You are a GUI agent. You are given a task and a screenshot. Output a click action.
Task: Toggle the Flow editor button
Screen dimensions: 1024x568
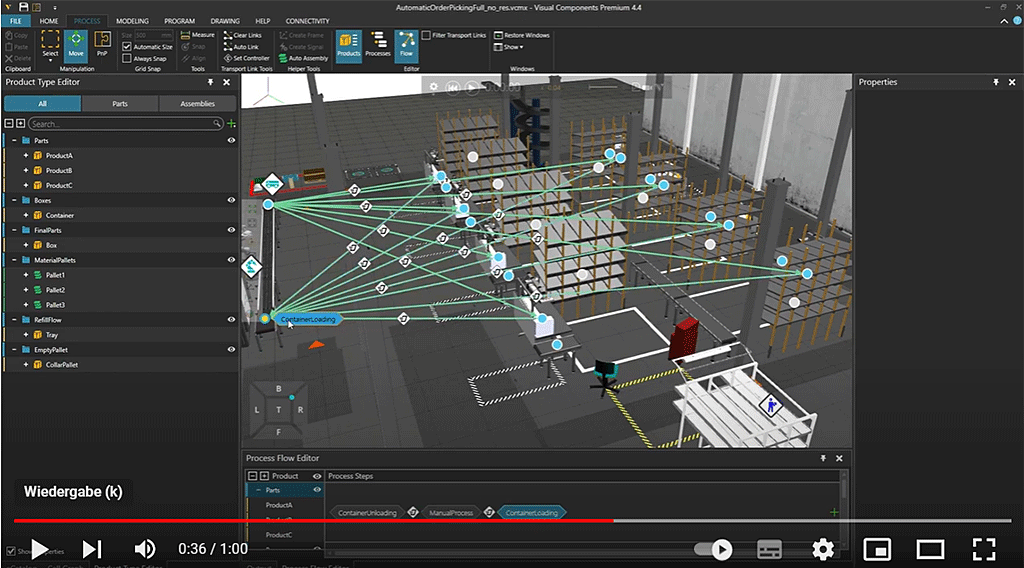407,43
